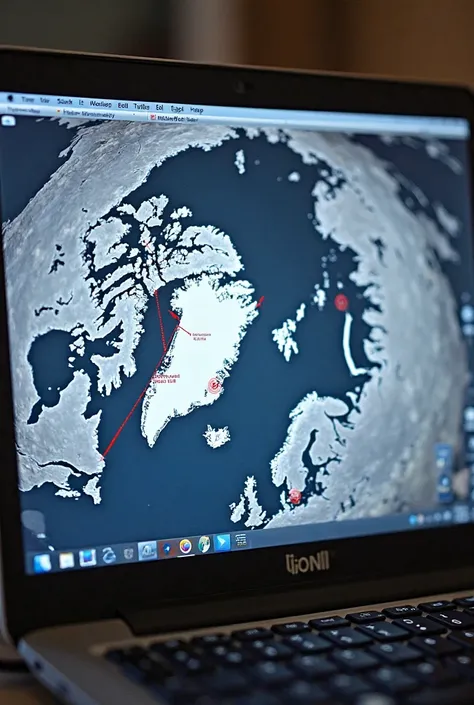Click Iceland on the map

[217, 436]
